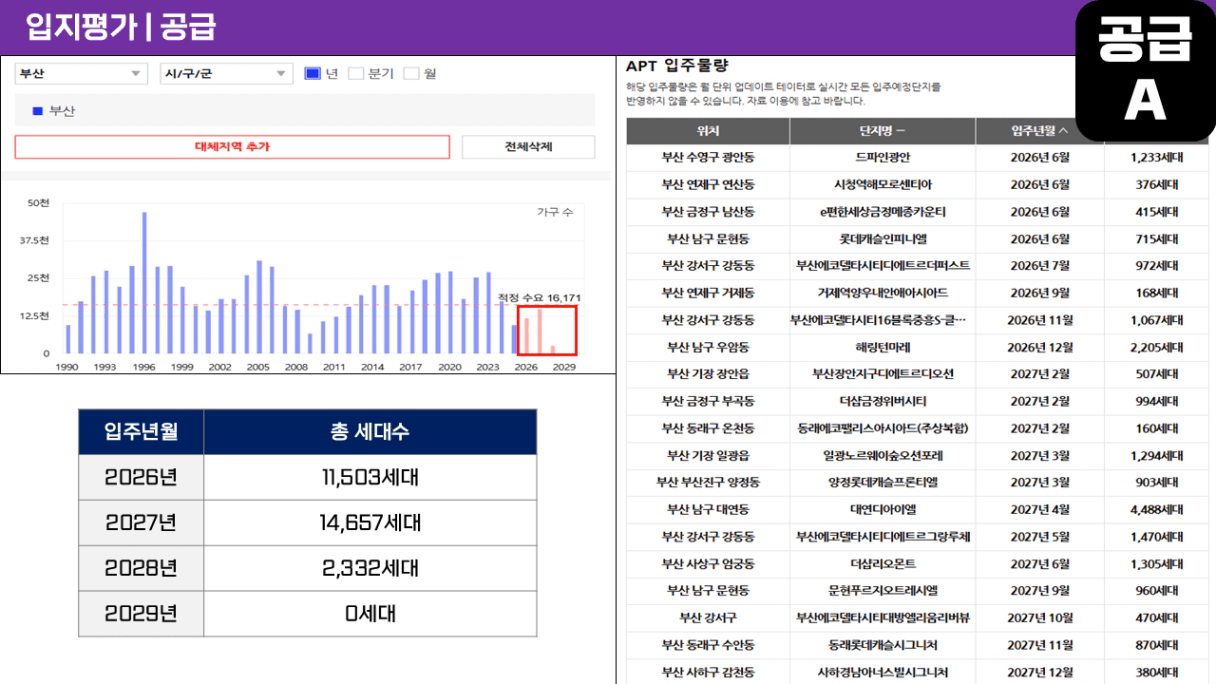Click the 2029년 row label in summary table

tap(141, 614)
